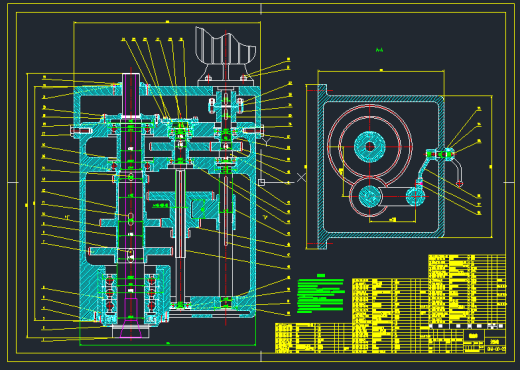Select the center distance dimension below small gear

point(393,220)
